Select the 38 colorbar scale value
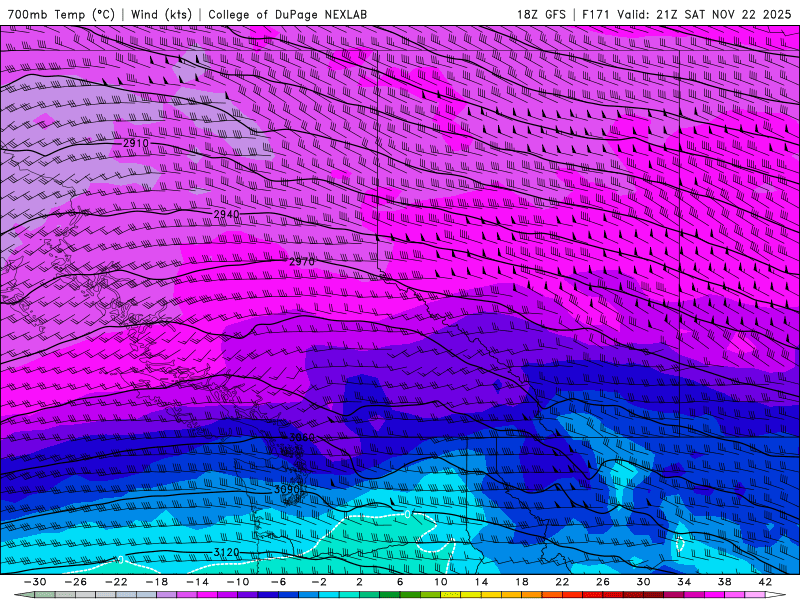 point(724,582)
